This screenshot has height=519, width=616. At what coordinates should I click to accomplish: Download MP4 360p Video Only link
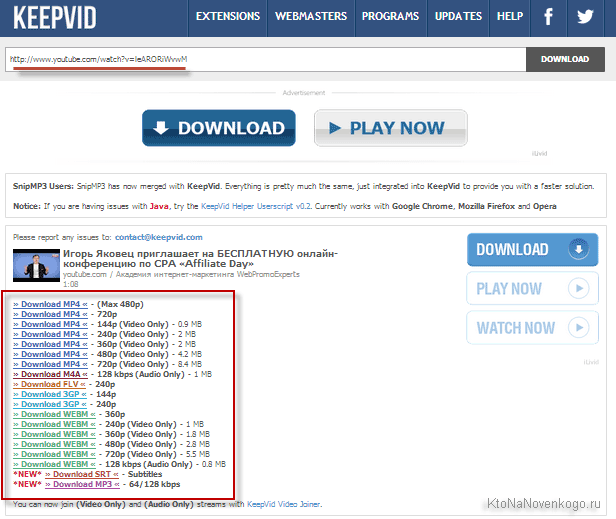click(x=50, y=344)
